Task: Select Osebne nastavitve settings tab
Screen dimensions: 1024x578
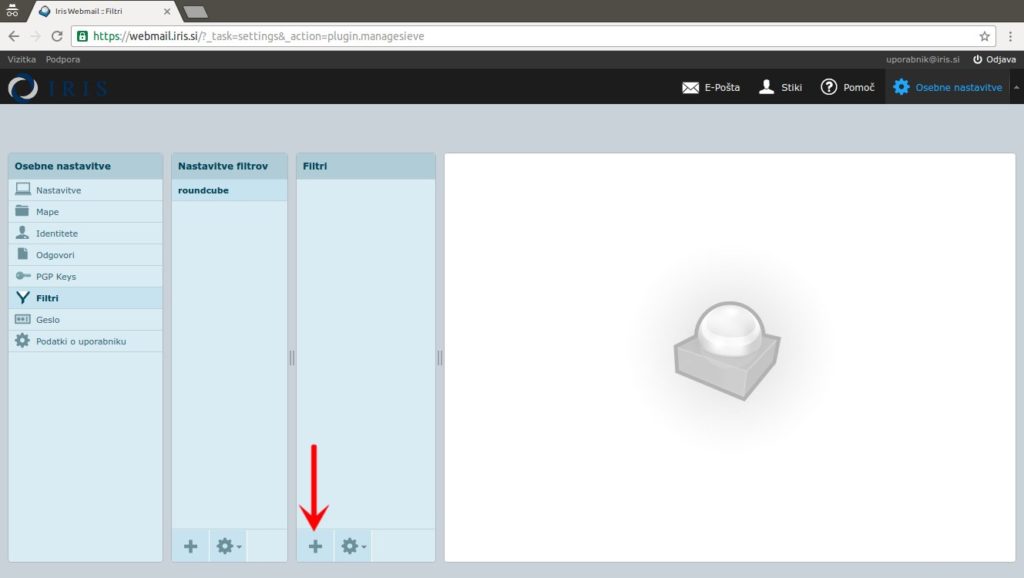Action: [947, 87]
